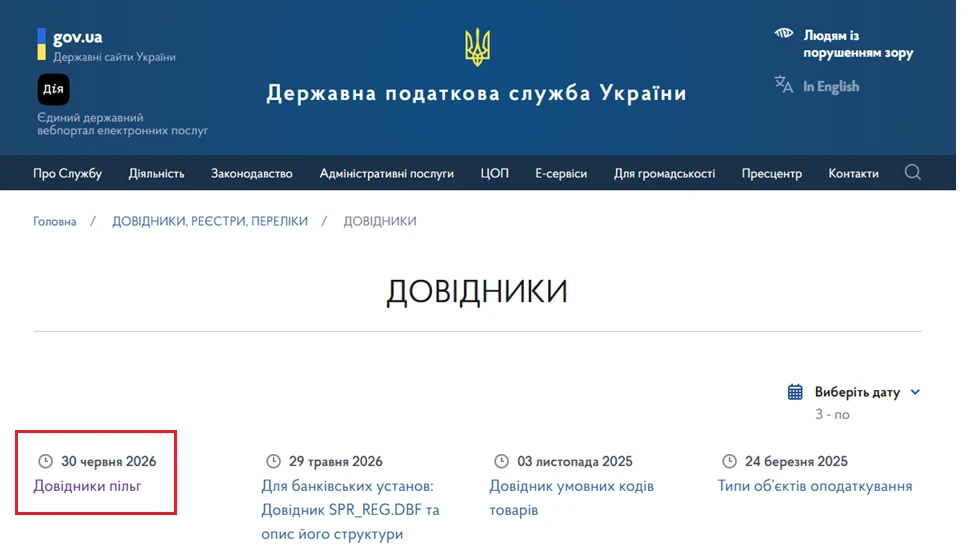Click the Дія app logo
Image resolution: width=975 pixels, height=560 pixels.
click(x=53, y=90)
